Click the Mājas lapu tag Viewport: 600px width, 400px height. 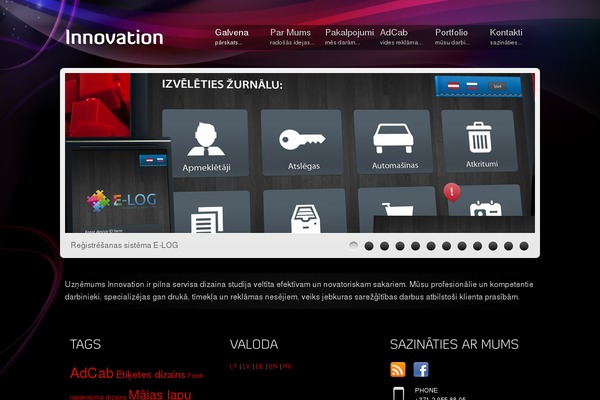pyautogui.click(x=160, y=395)
